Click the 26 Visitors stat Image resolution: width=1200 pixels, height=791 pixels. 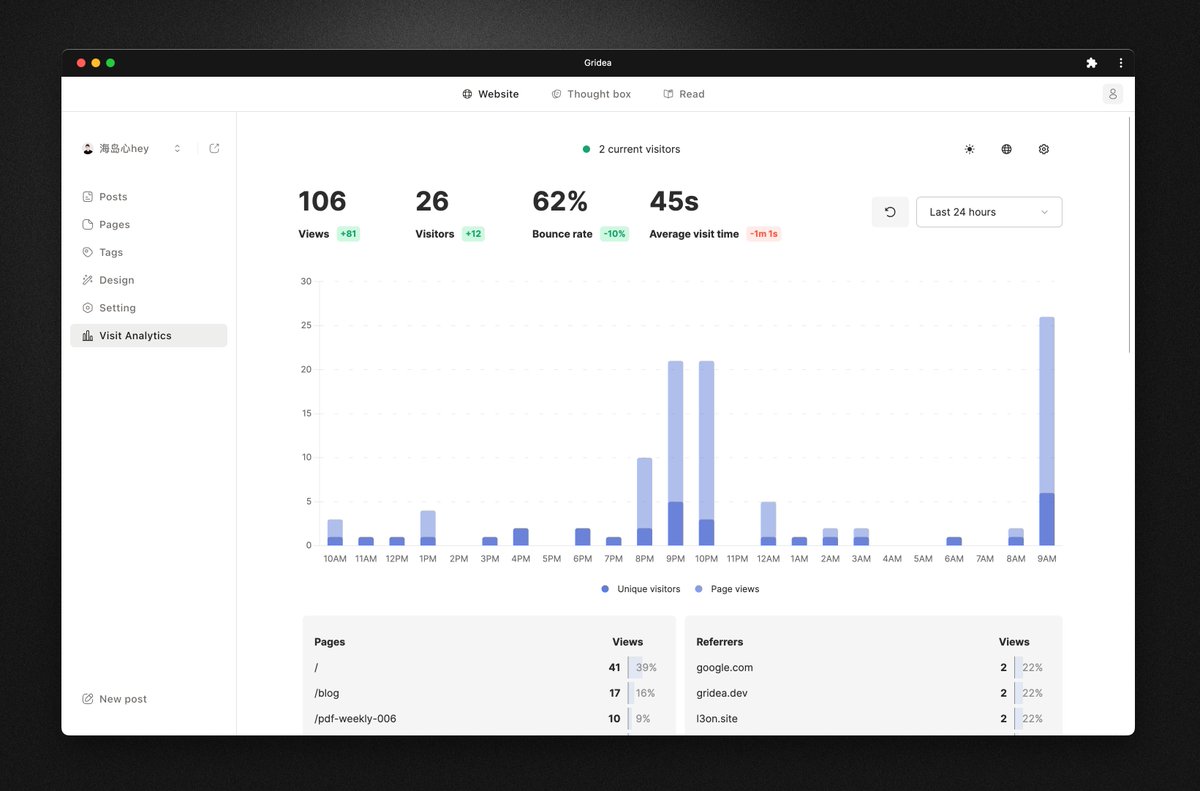point(449,214)
